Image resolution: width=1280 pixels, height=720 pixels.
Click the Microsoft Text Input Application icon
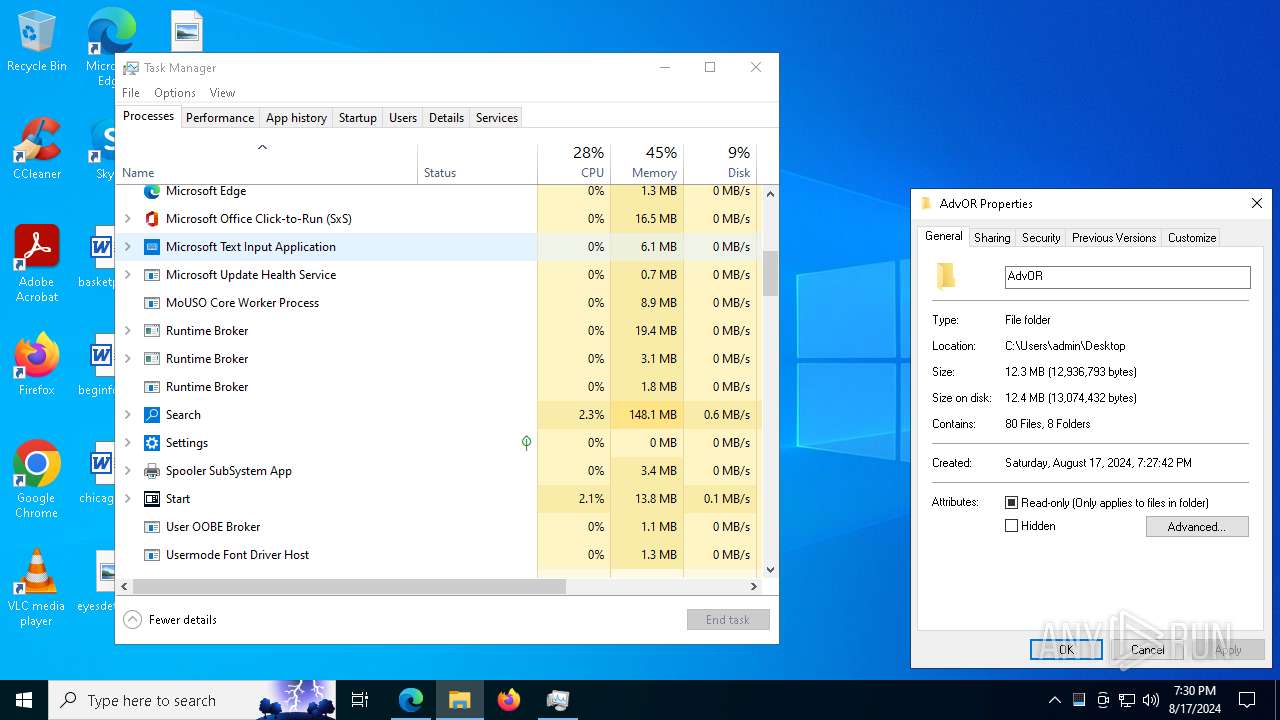tap(152, 247)
